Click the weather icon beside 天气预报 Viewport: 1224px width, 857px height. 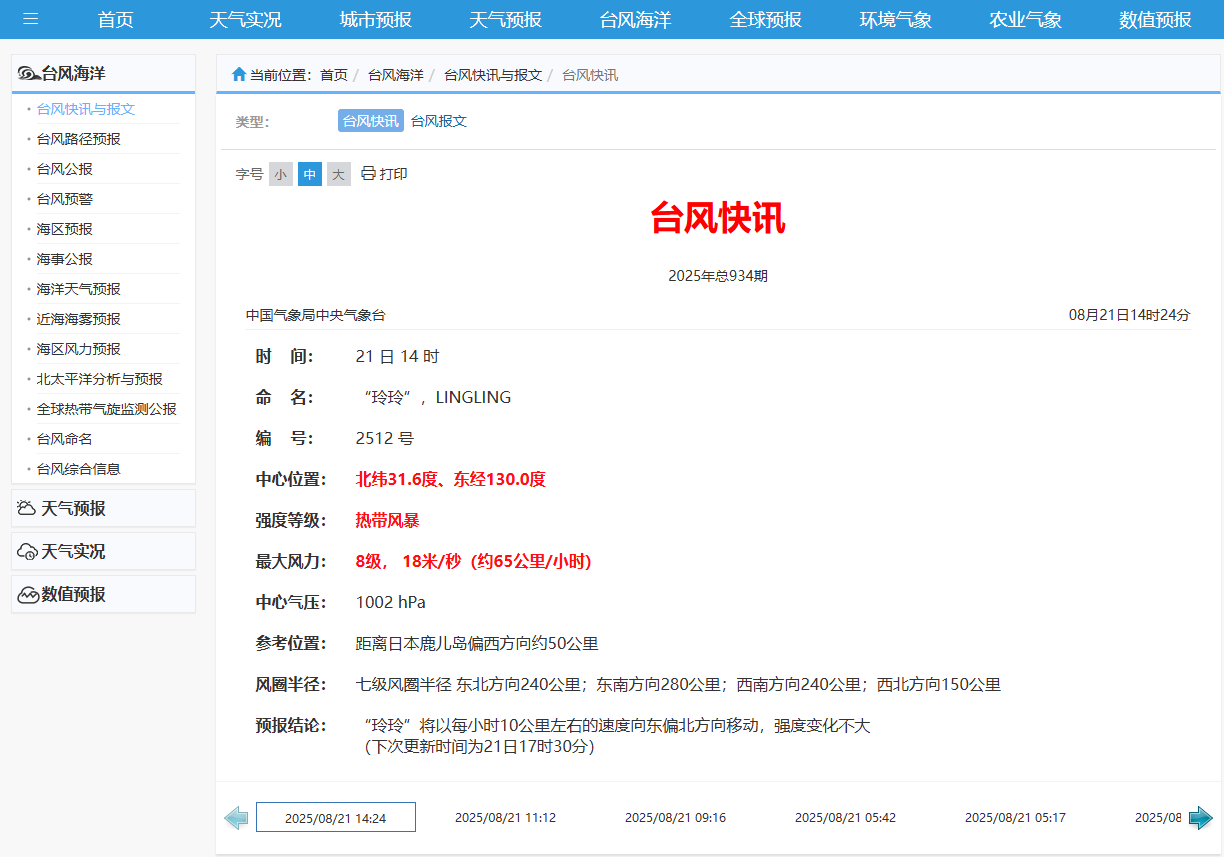pos(27,509)
